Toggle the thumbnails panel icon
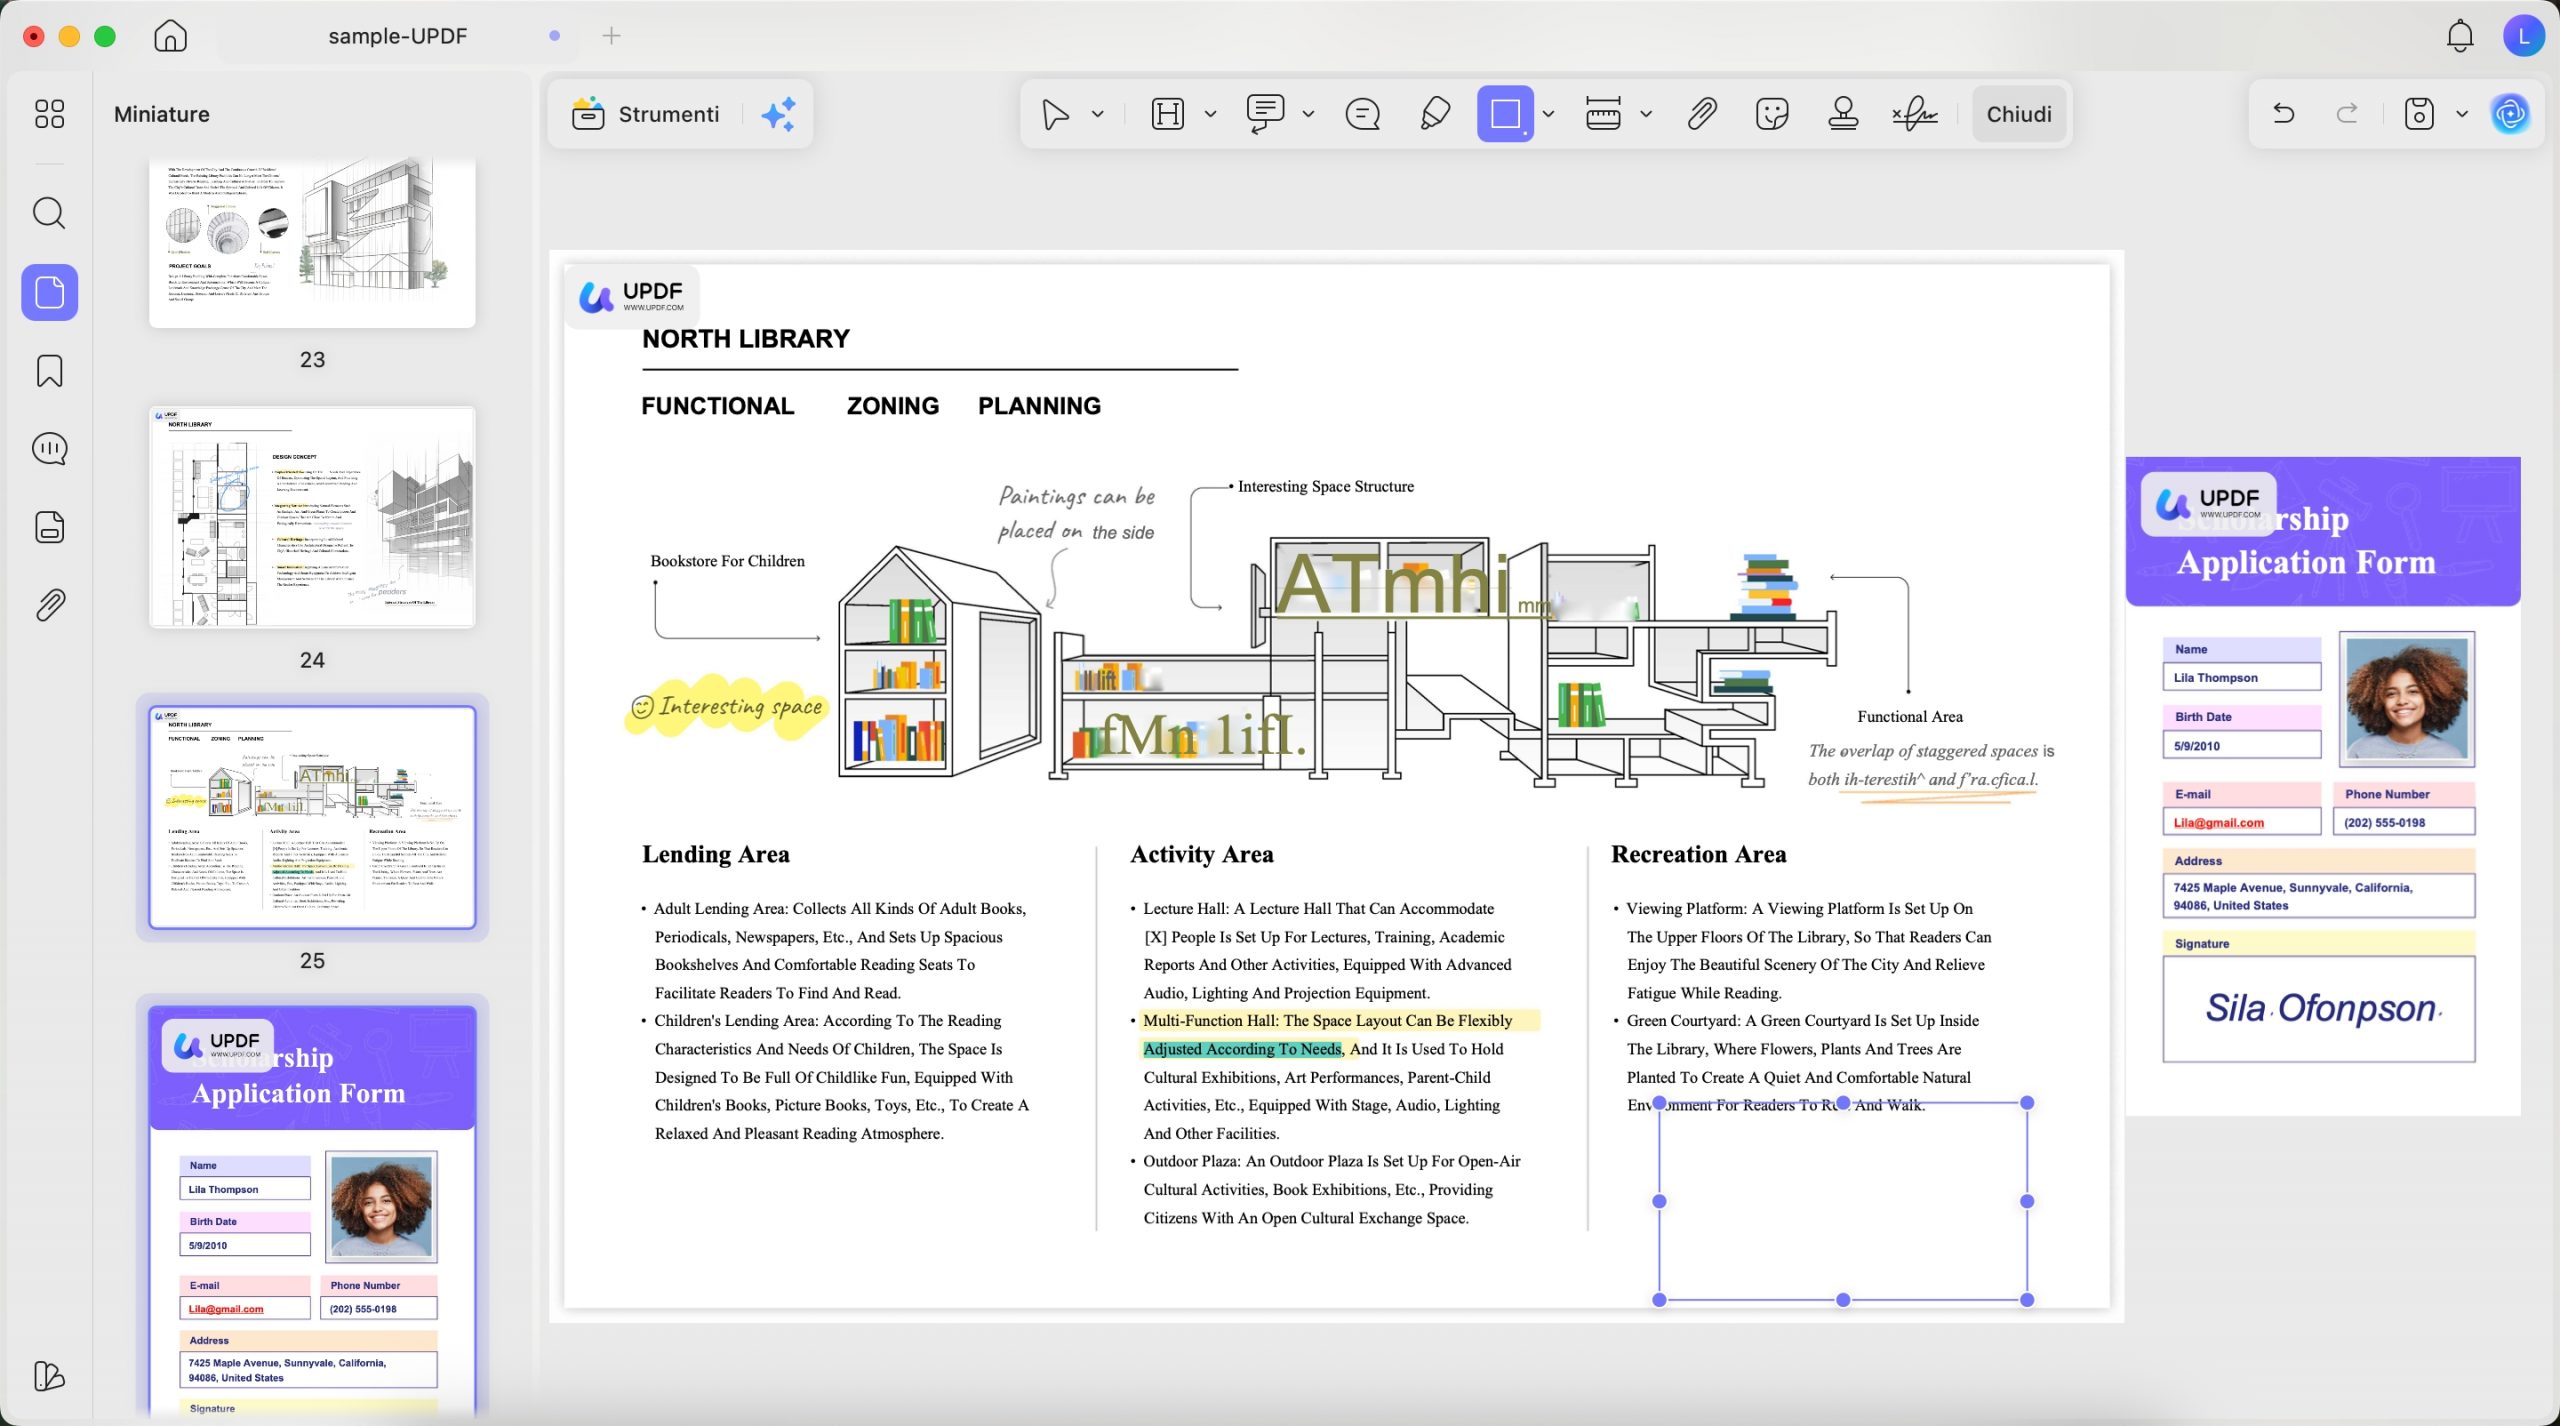Image resolution: width=2560 pixels, height=1426 pixels. click(x=49, y=292)
